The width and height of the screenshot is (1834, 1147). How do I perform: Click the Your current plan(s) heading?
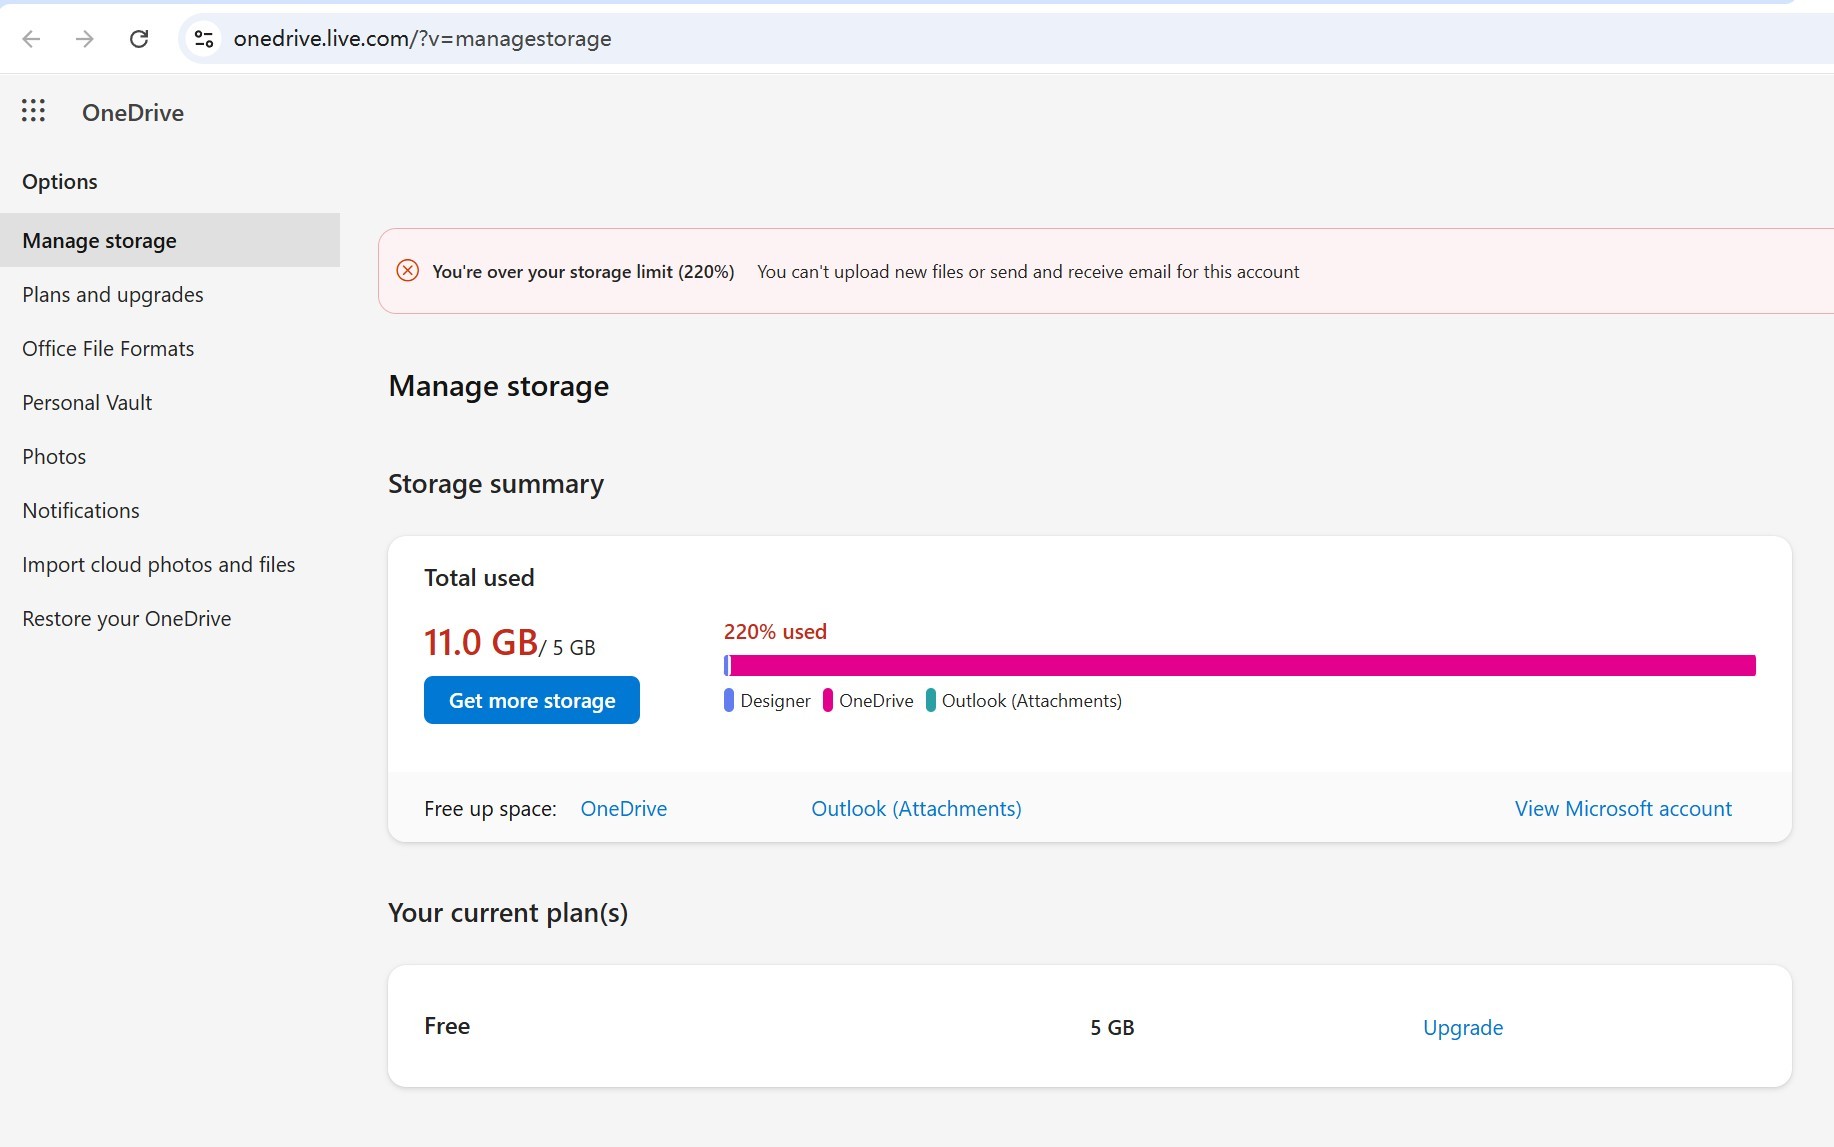point(508,913)
